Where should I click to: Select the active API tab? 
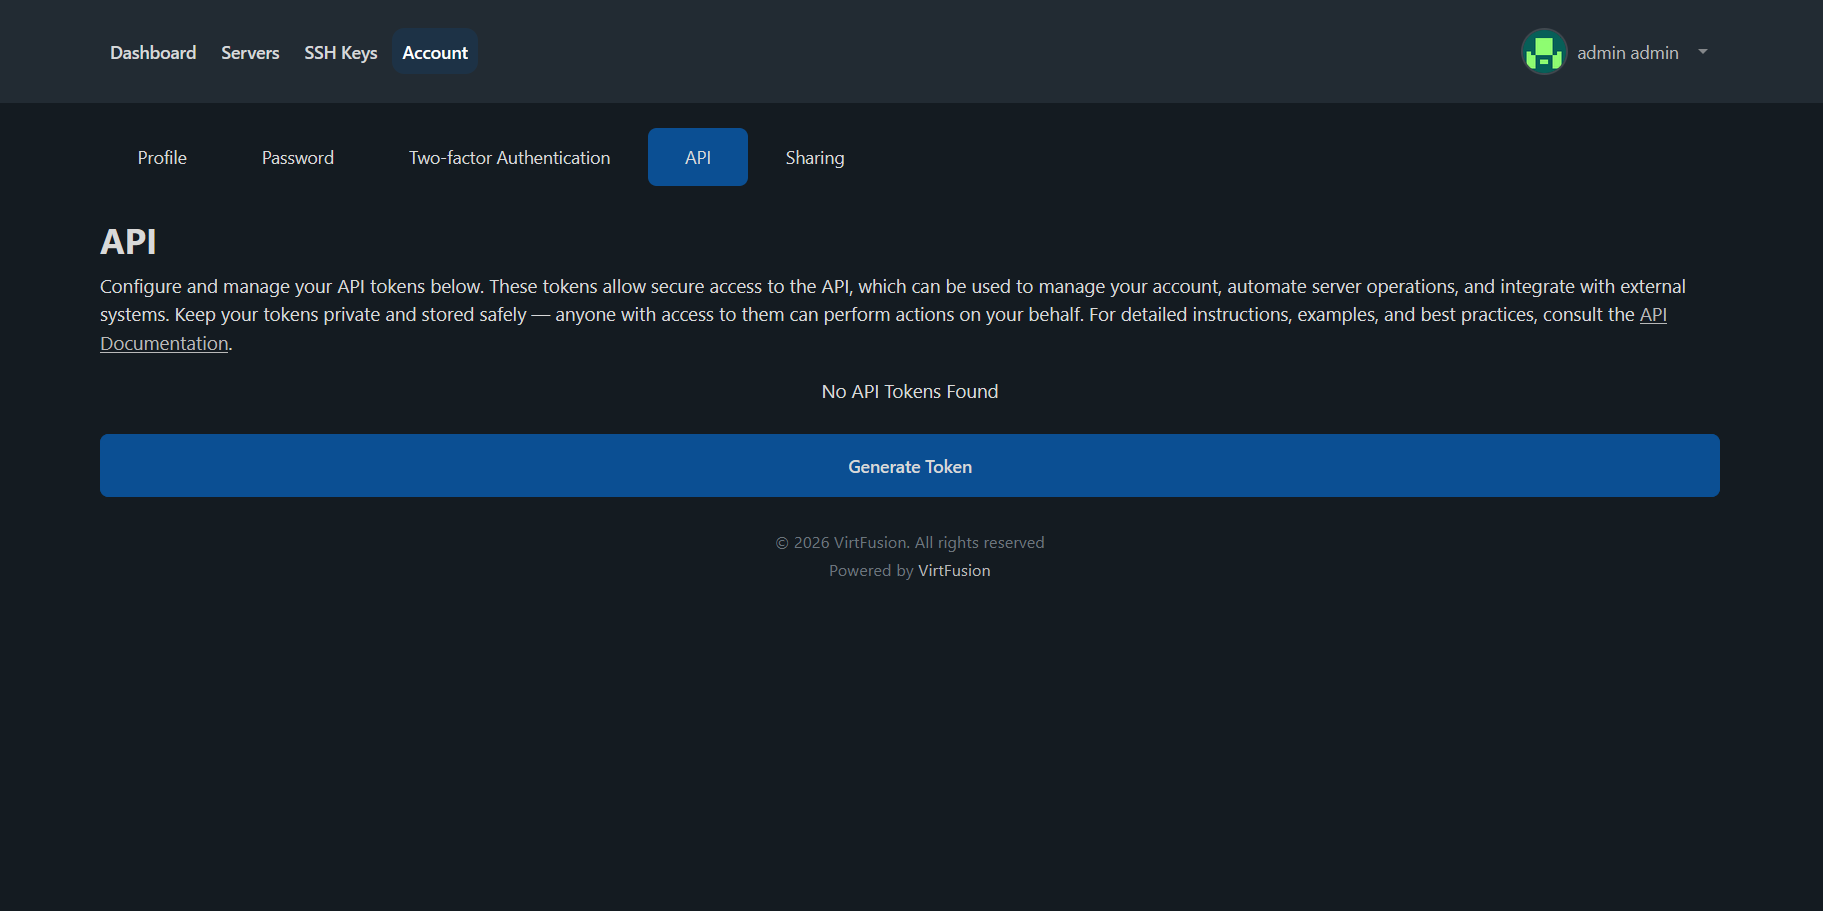(698, 158)
